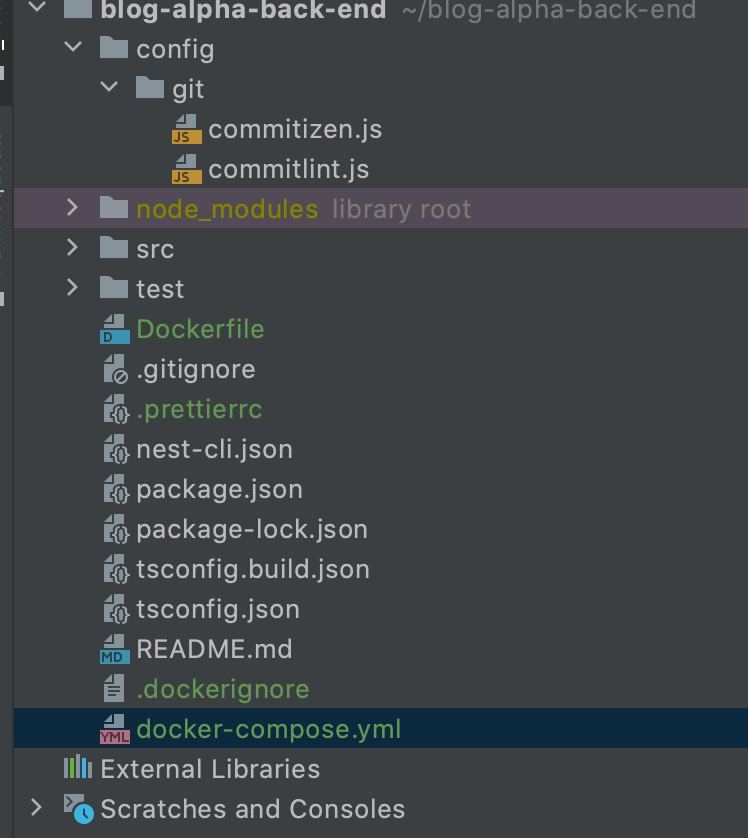Click the README.md markdown file icon
Screen dimensions: 748x838
click(115, 649)
